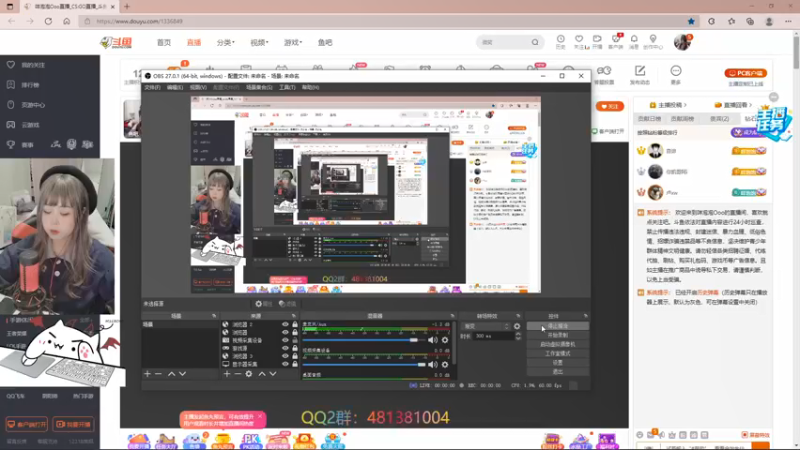Image resolution: width=800 pixels, height=450 pixels.
Task: Toggle visibility of fifth source browser 3
Action: click(285, 356)
